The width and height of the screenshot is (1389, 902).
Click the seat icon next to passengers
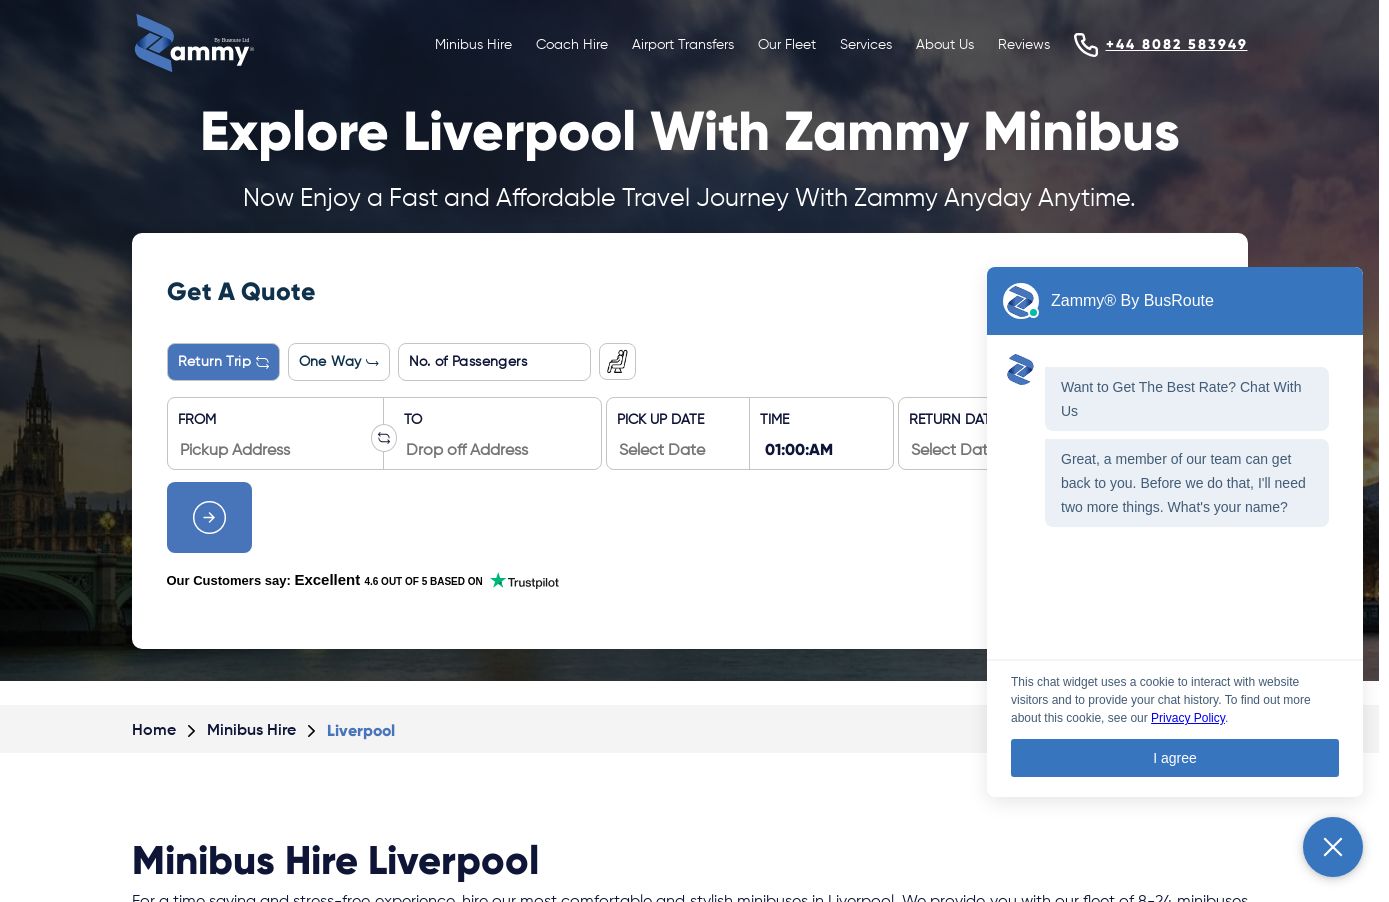tap(617, 362)
